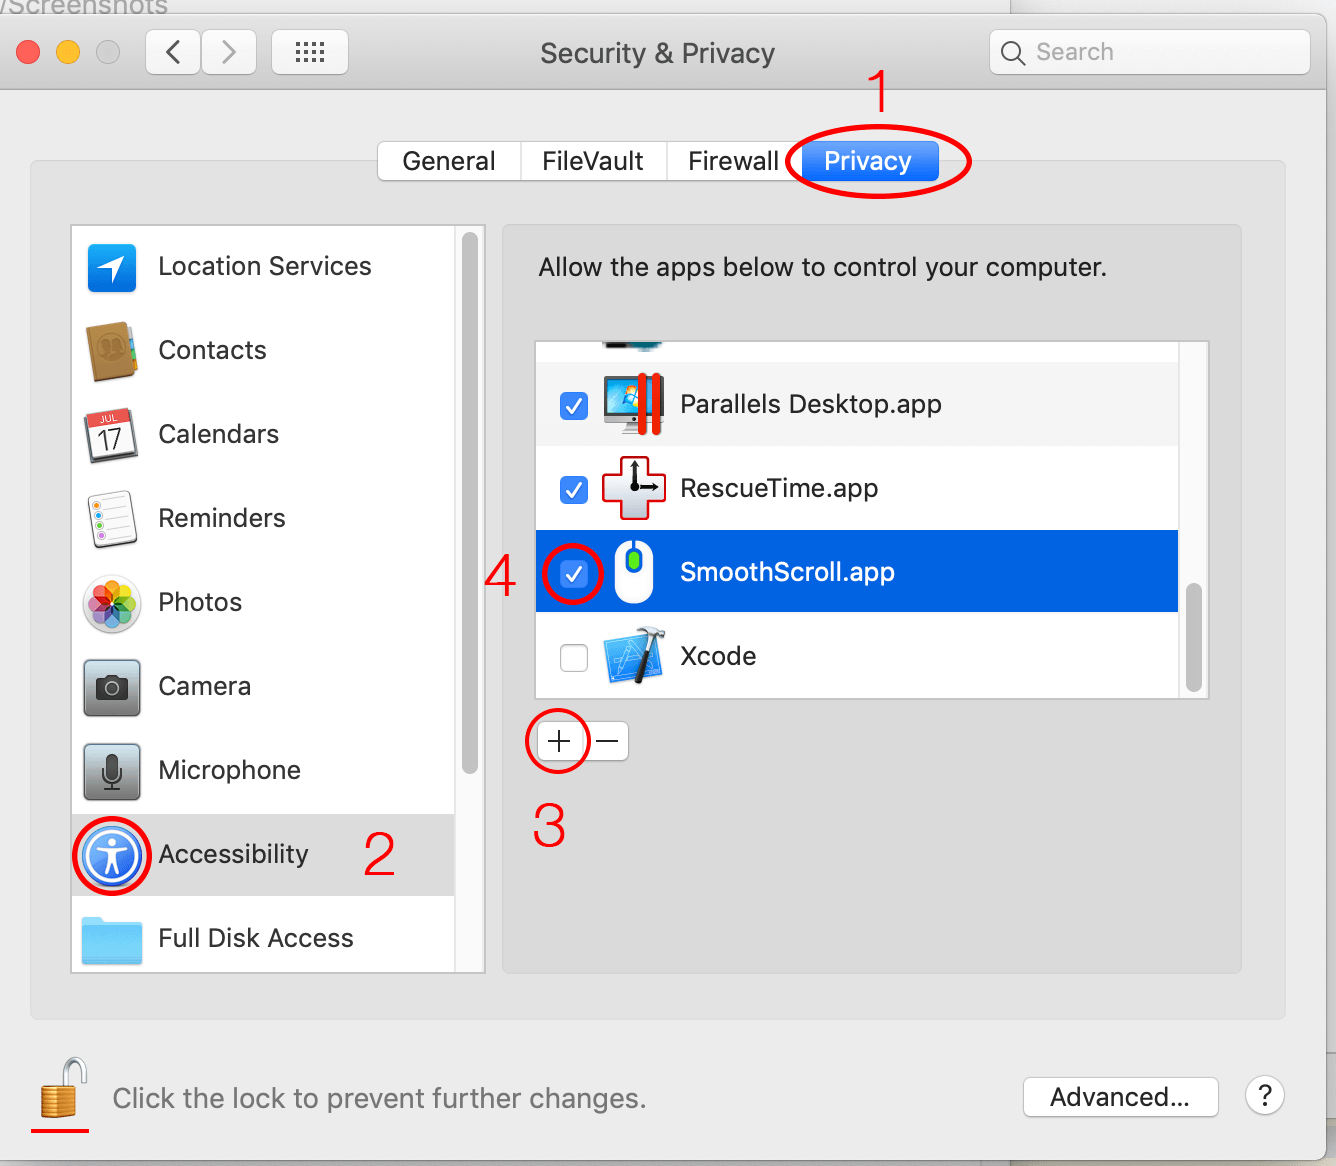1336x1166 pixels.
Task: Choose the Camera icon in list
Action: click(112, 687)
